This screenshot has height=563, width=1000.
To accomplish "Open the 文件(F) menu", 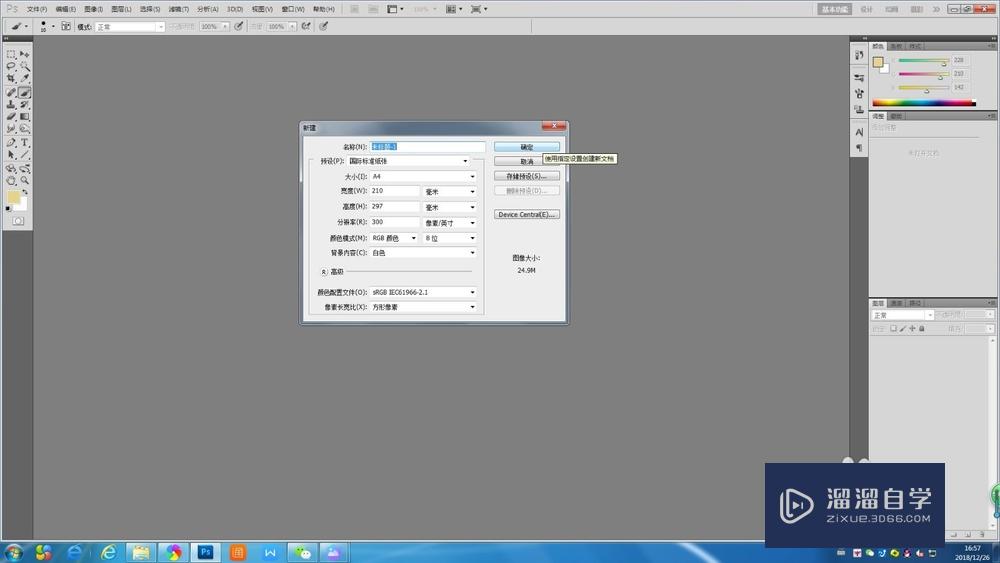I will pos(36,9).
